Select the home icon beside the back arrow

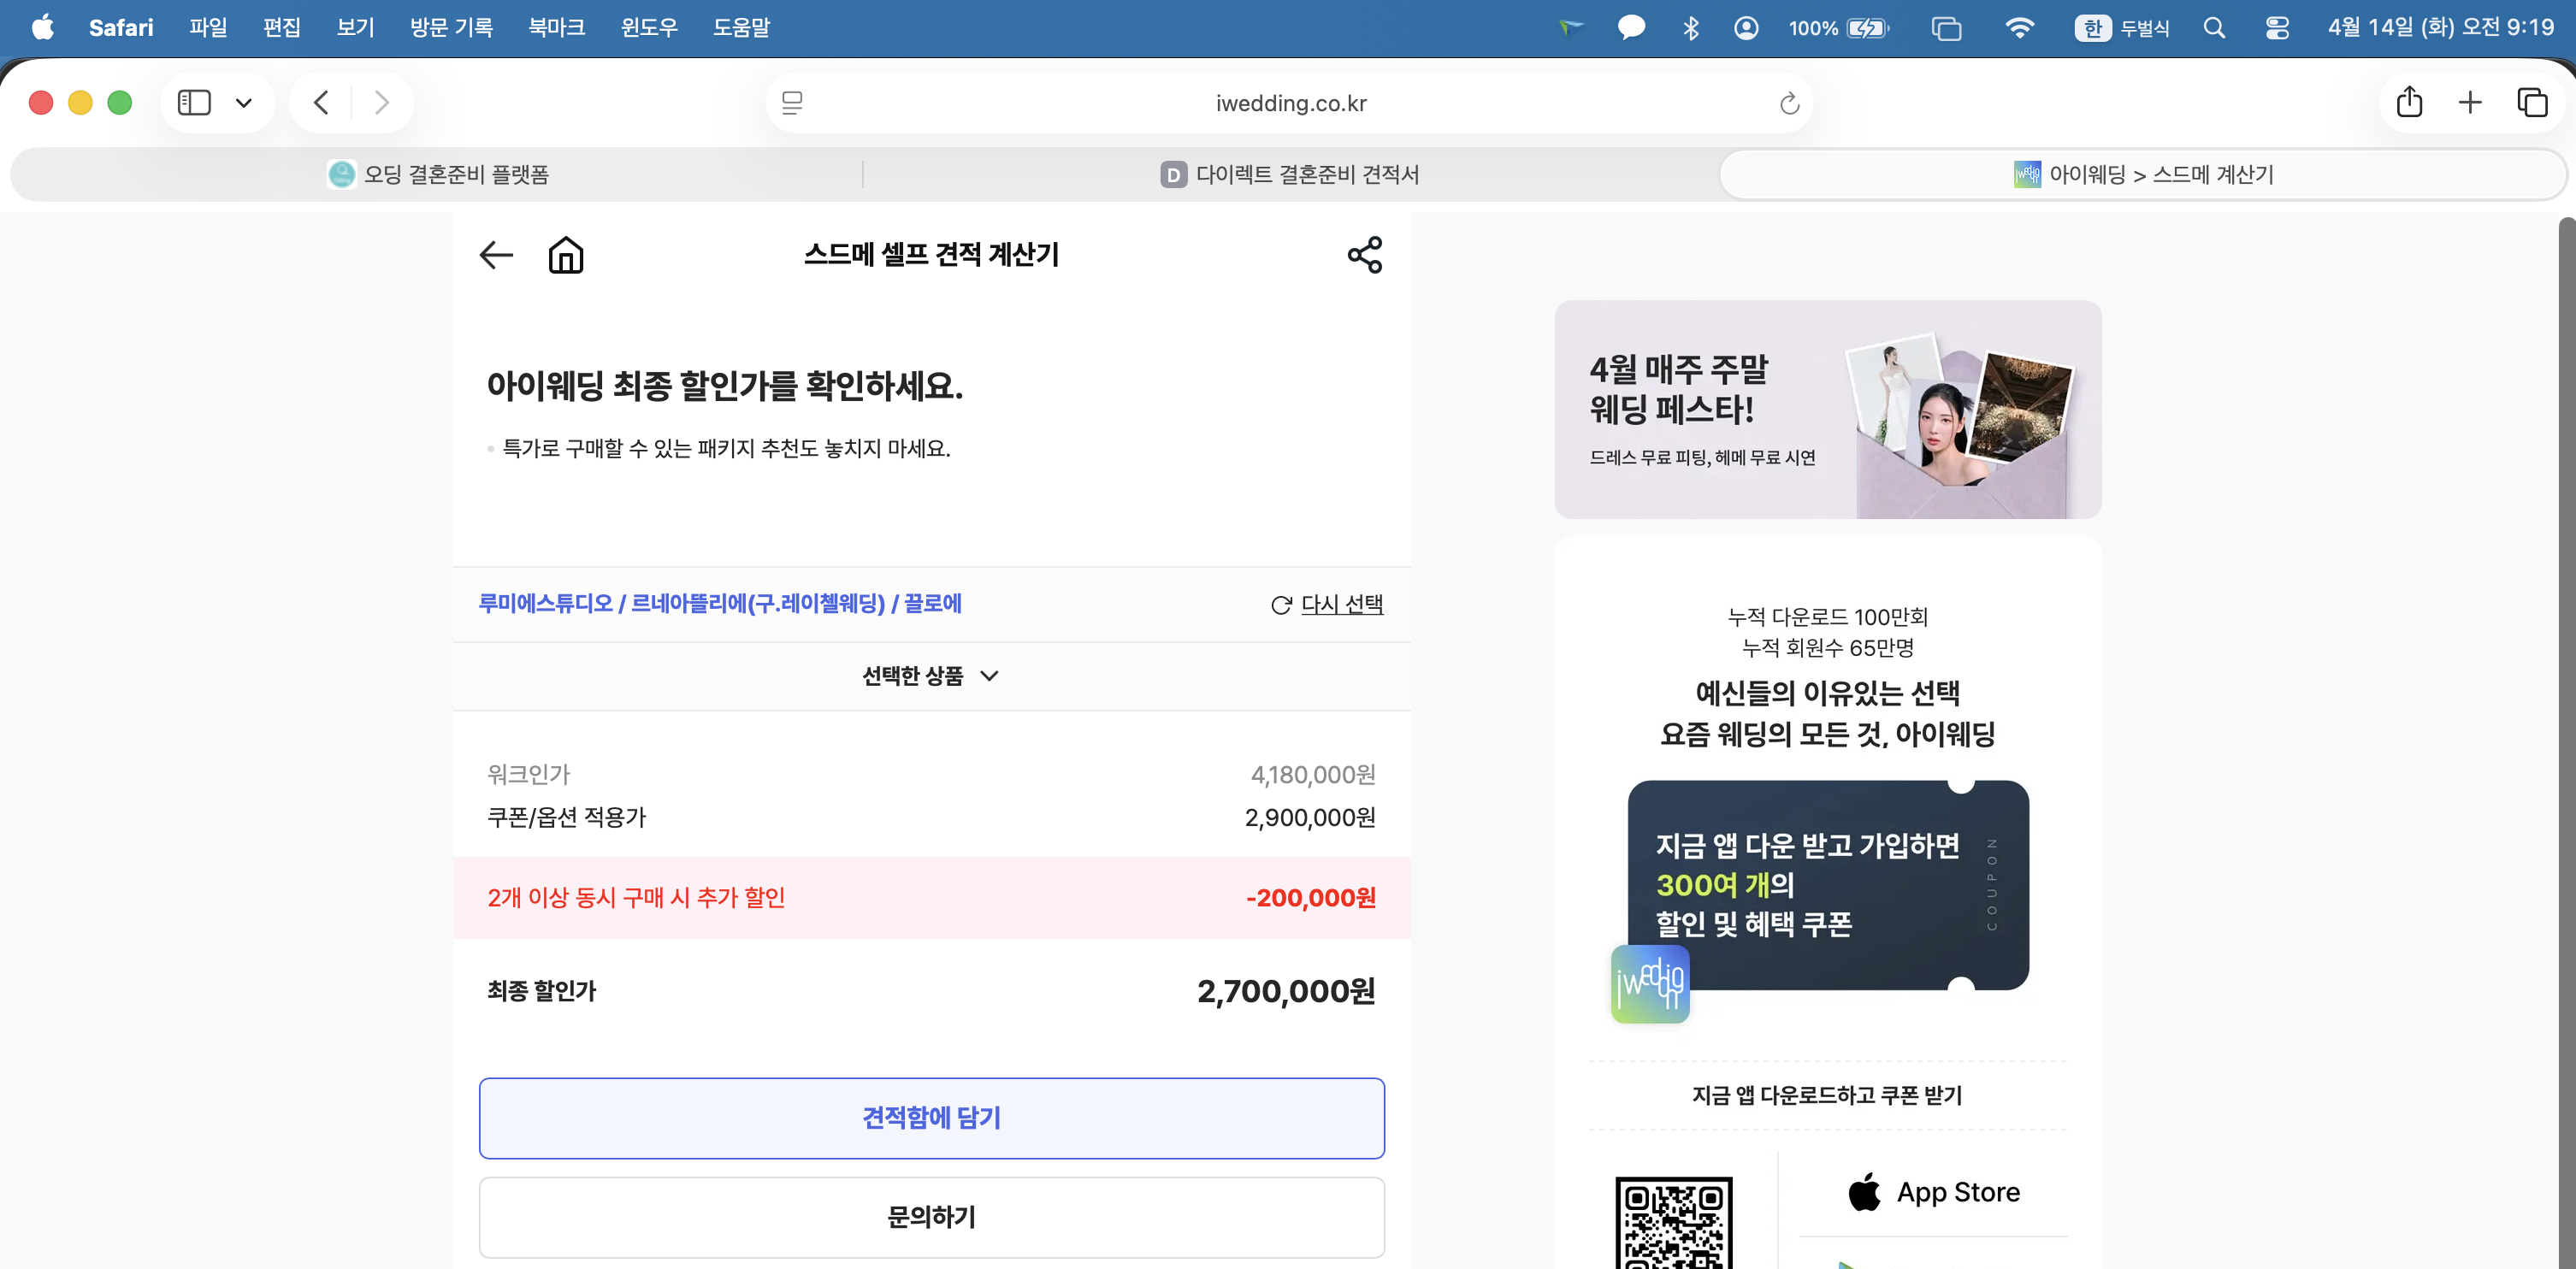(565, 255)
